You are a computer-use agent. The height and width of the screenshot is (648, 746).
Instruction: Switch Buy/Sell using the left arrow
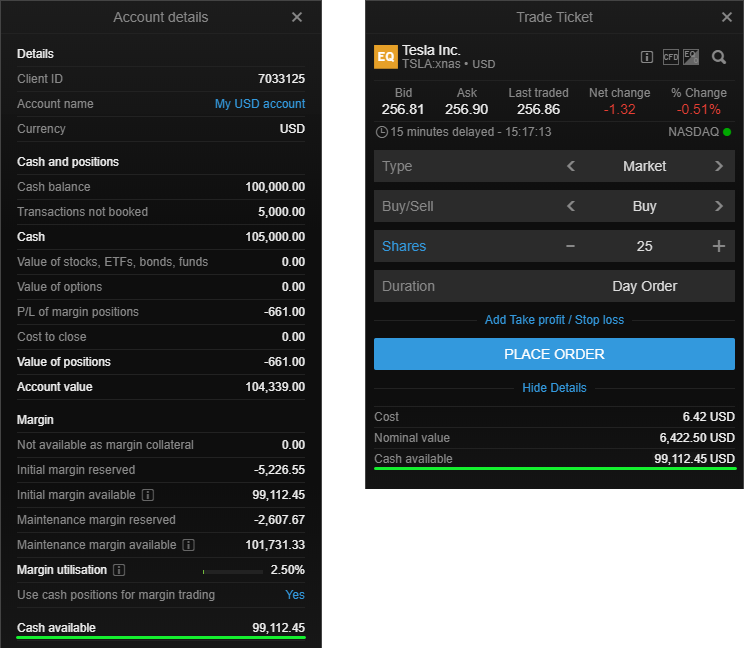click(x=571, y=206)
